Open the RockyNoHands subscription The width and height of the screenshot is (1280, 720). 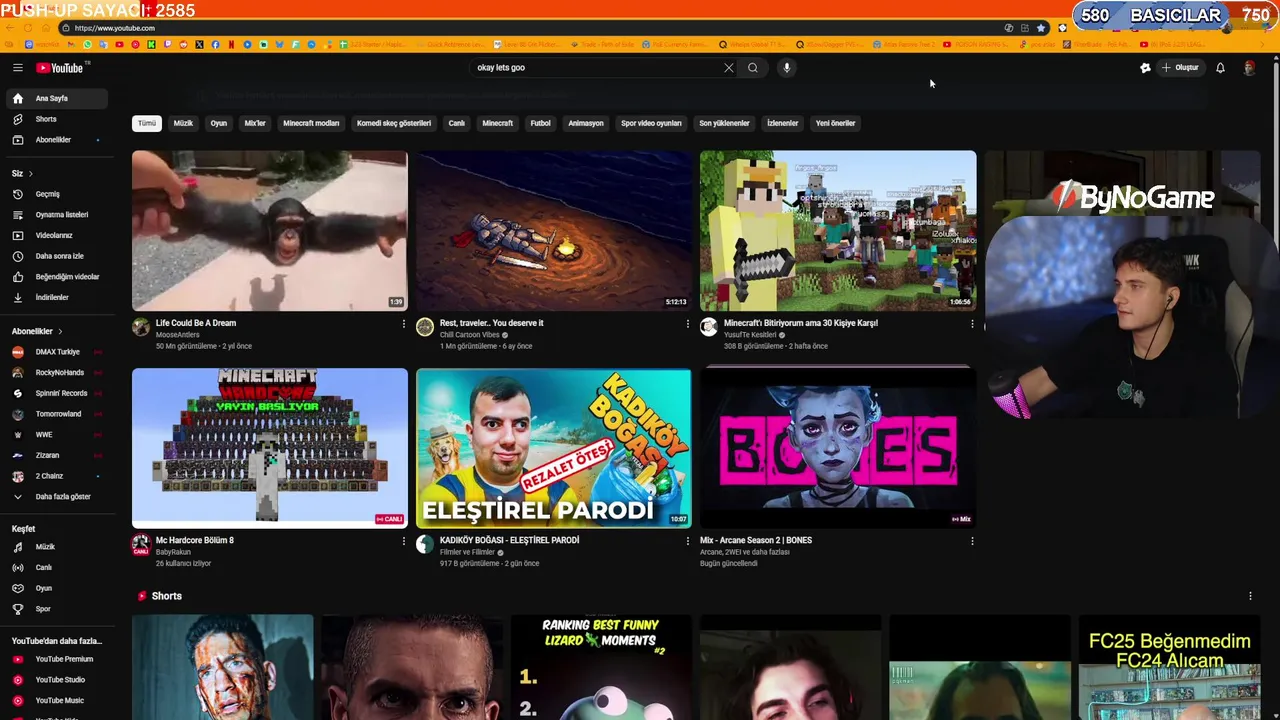pos(56,373)
